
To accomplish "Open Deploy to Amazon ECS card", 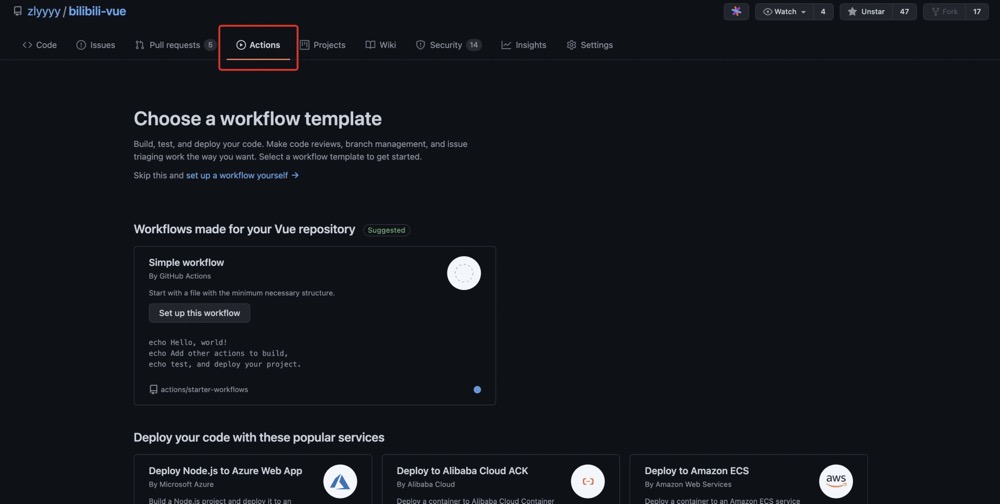I will 696,471.
